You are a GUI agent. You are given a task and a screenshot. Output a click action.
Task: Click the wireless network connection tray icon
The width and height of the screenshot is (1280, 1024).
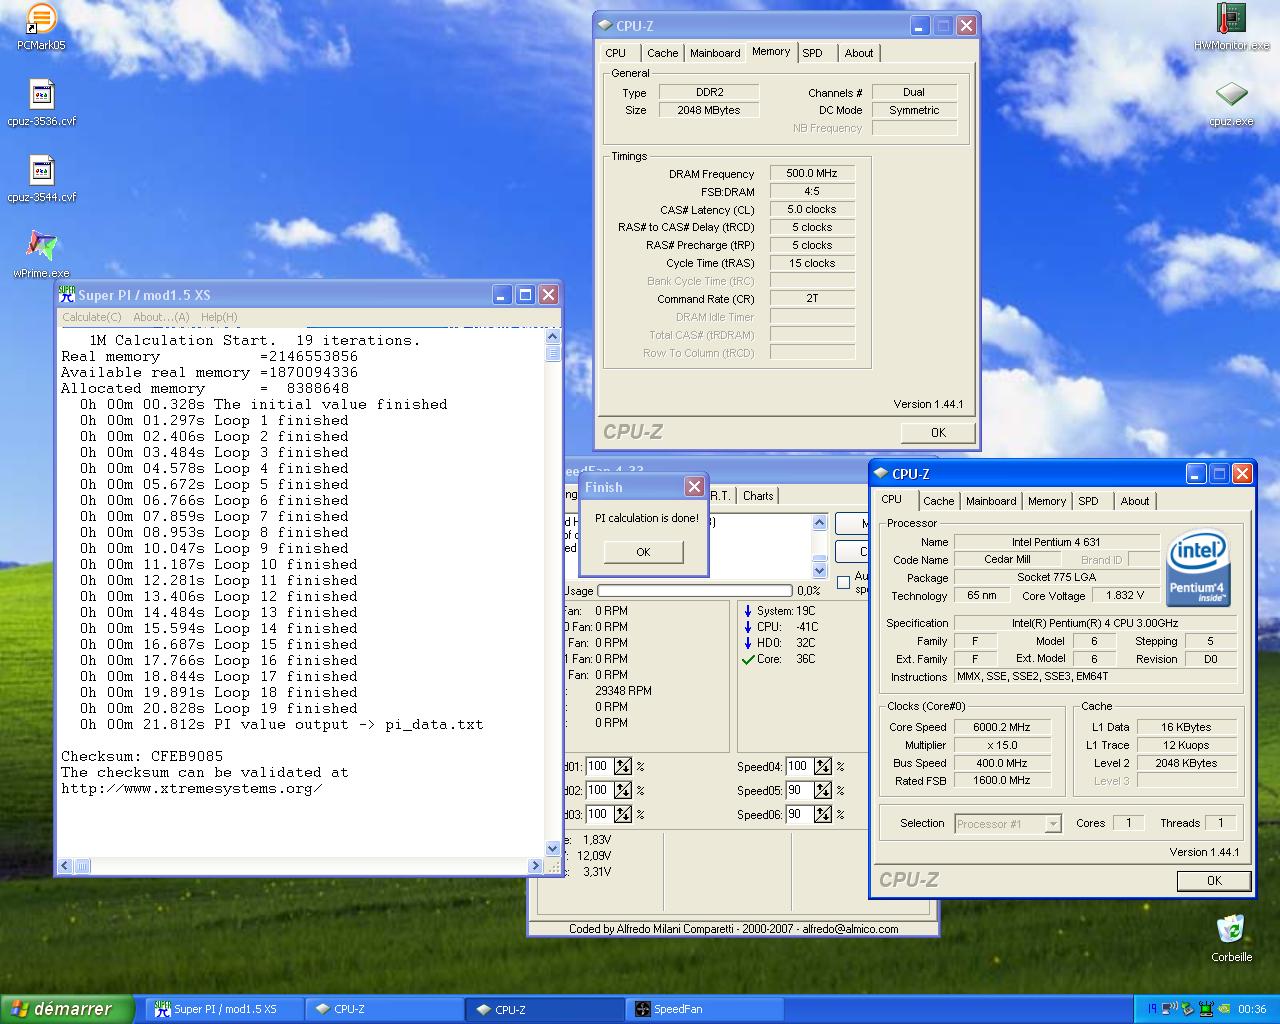(1169, 1009)
